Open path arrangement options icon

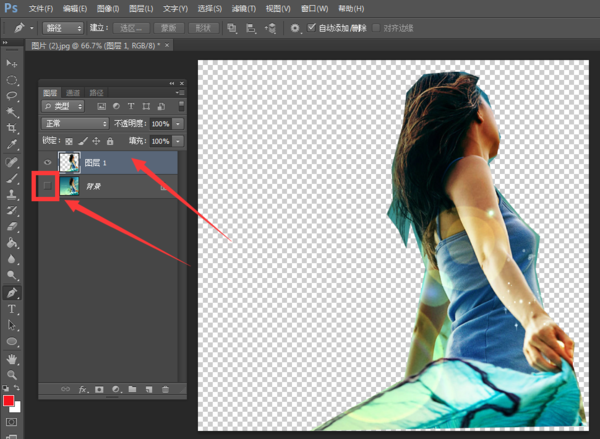[270, 28]
